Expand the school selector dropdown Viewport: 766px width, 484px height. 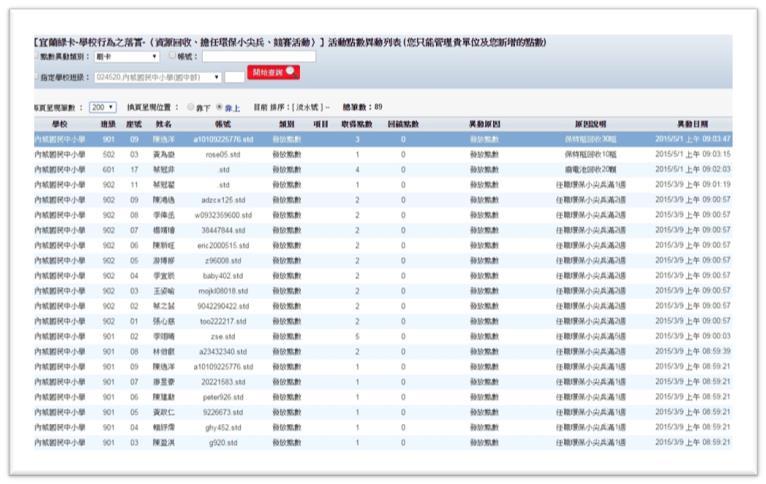tap(158, 77)
